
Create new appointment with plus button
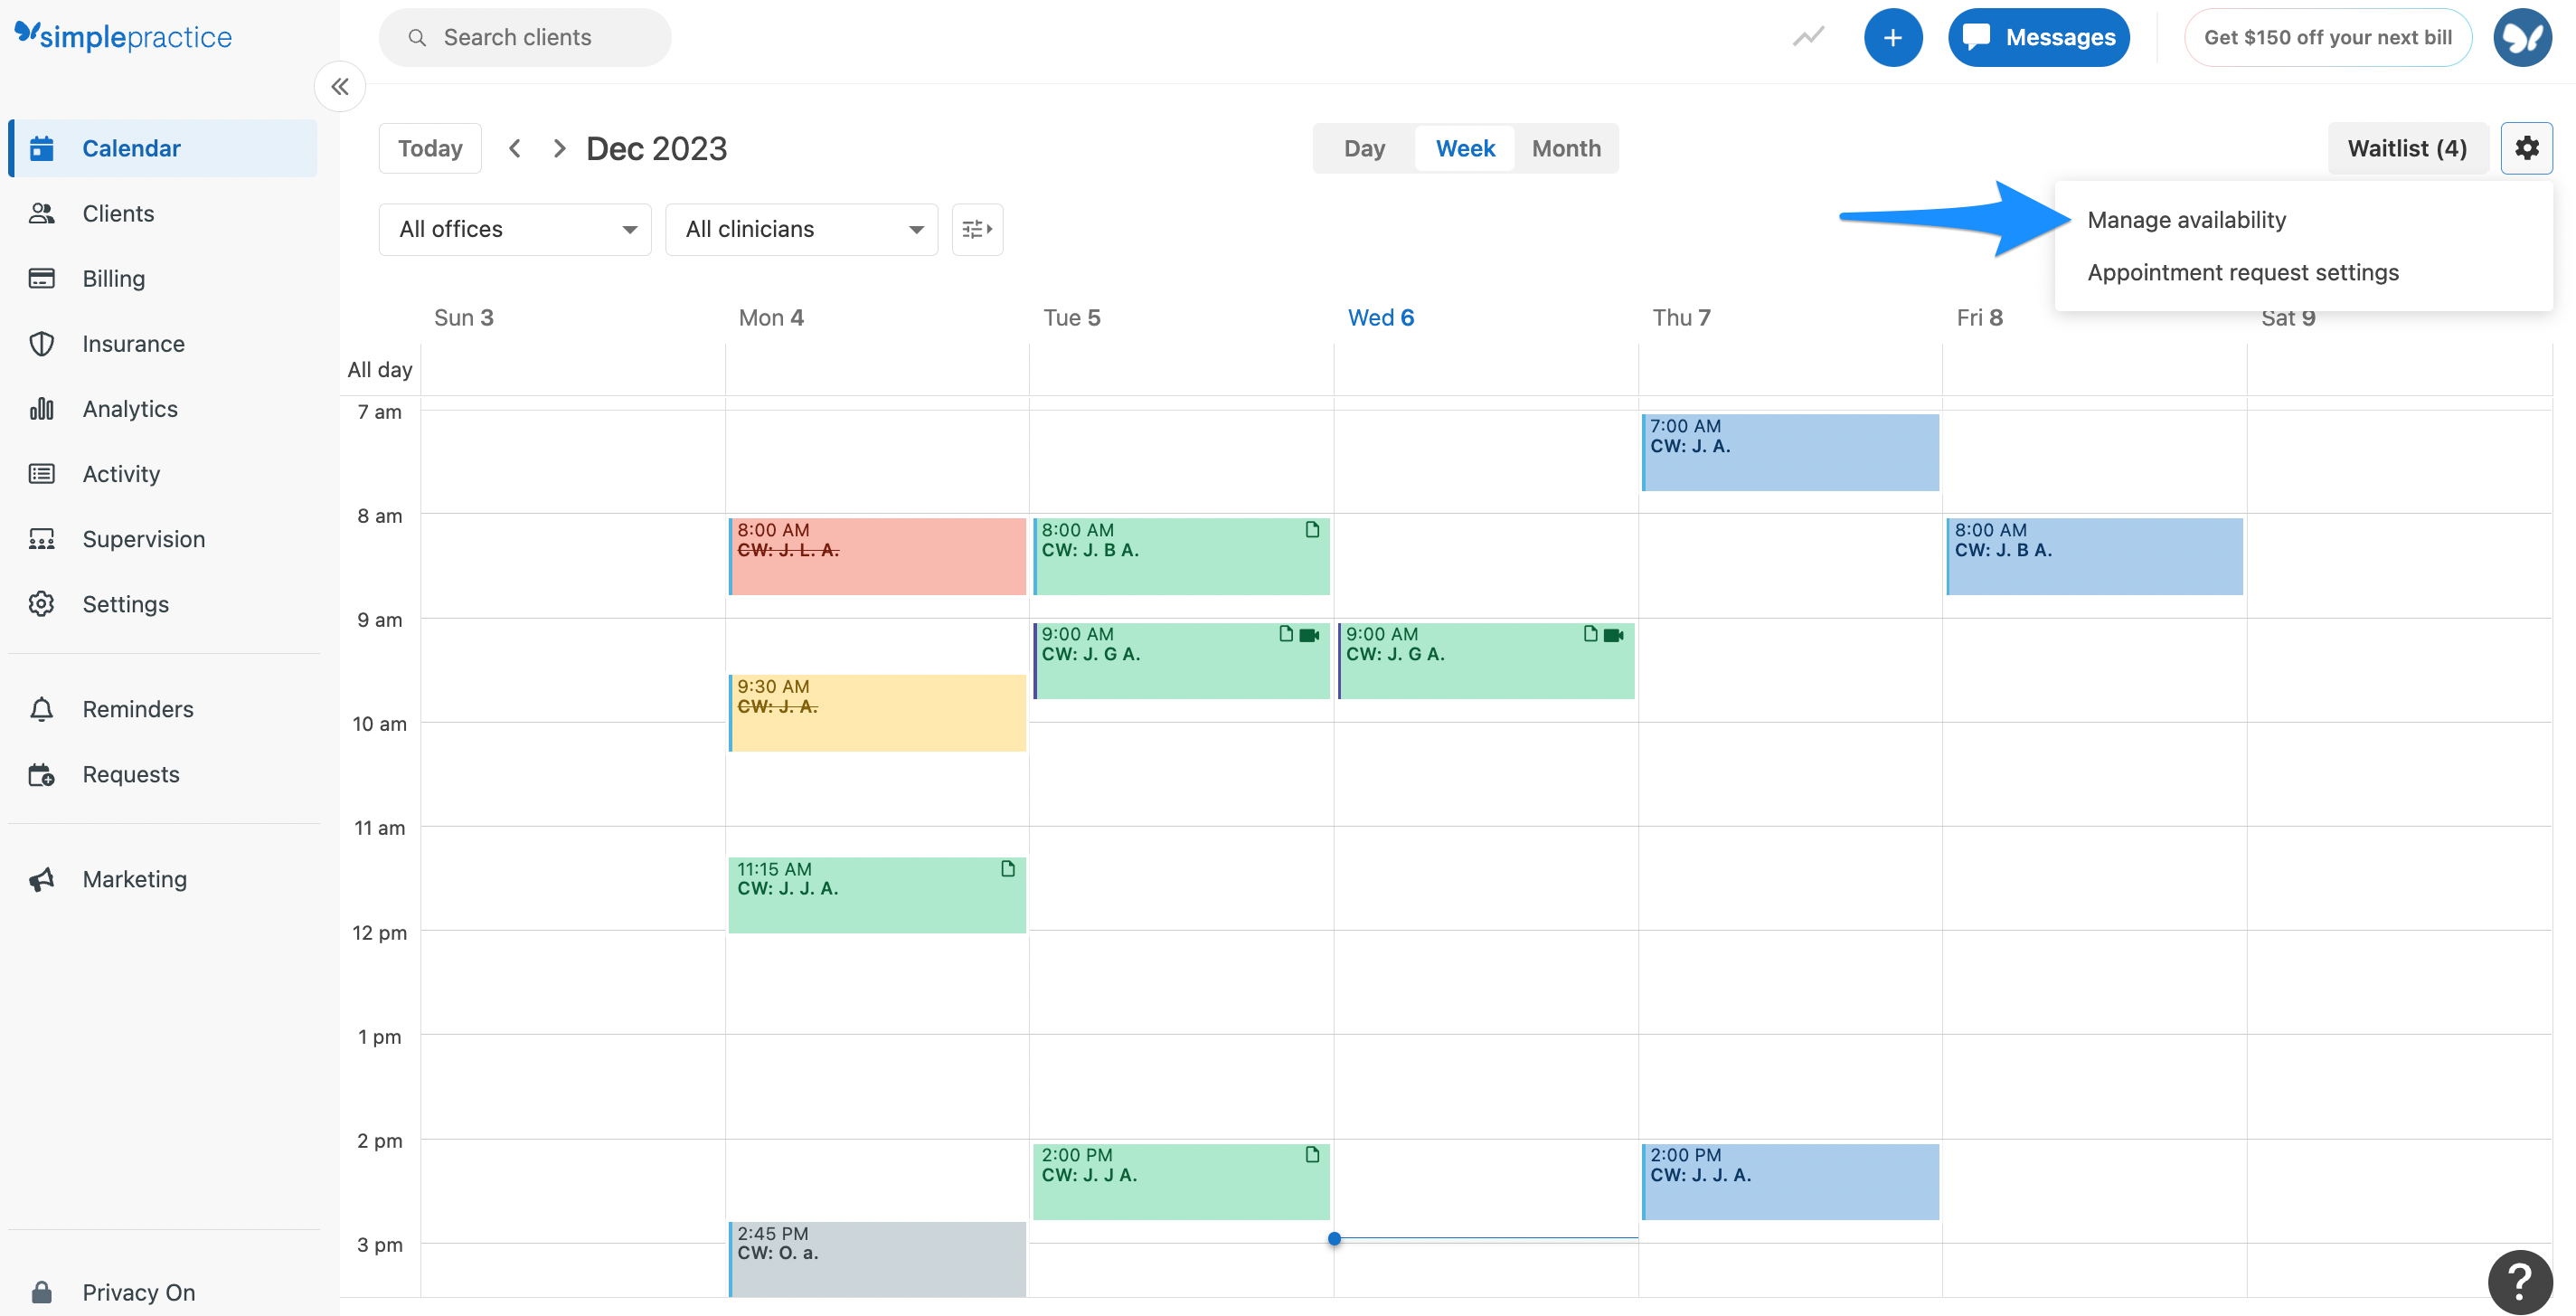coord(1894,37)
